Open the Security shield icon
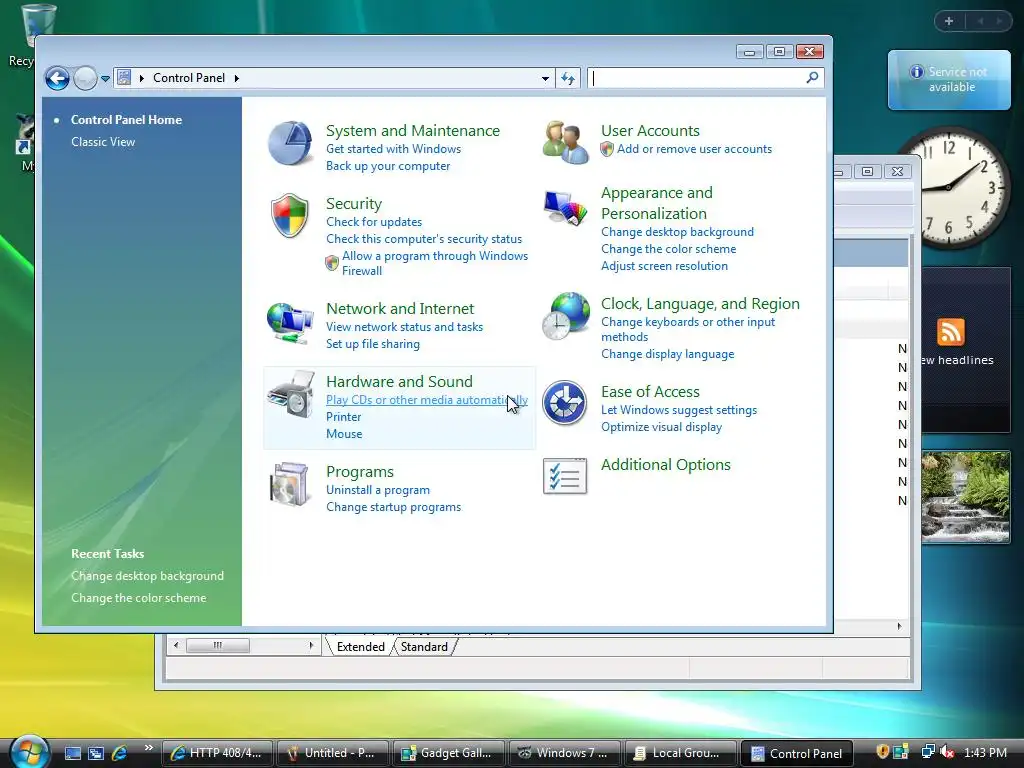1024x768 pixels. click(x=290, y=216)
